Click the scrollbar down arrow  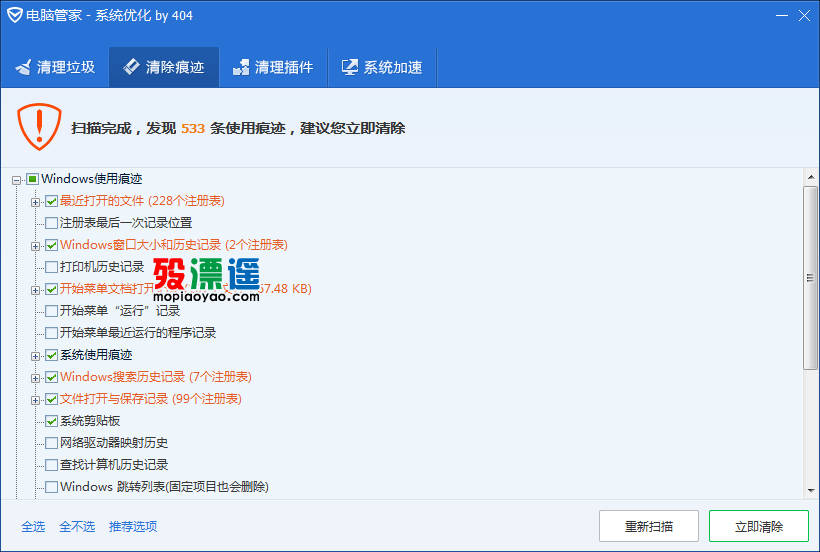811,490
